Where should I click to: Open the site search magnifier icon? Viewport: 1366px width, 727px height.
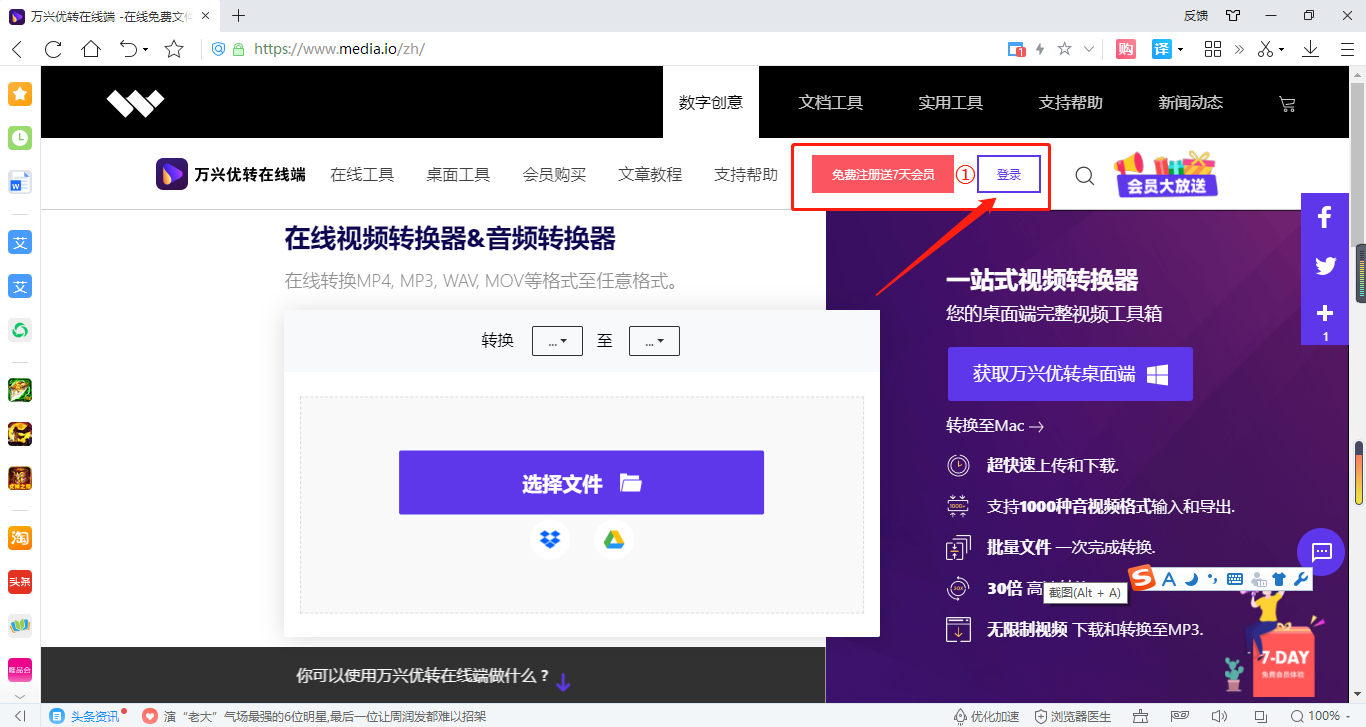click(1084, 174)
